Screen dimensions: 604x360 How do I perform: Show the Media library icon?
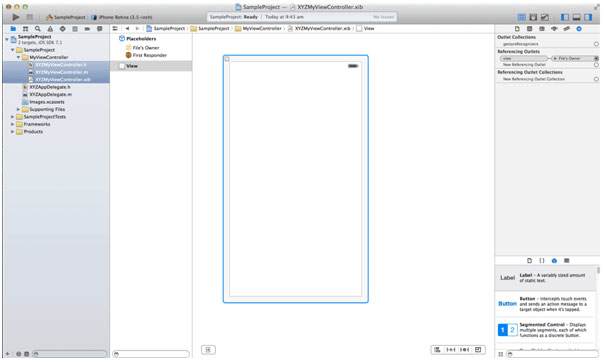point(567,261)
